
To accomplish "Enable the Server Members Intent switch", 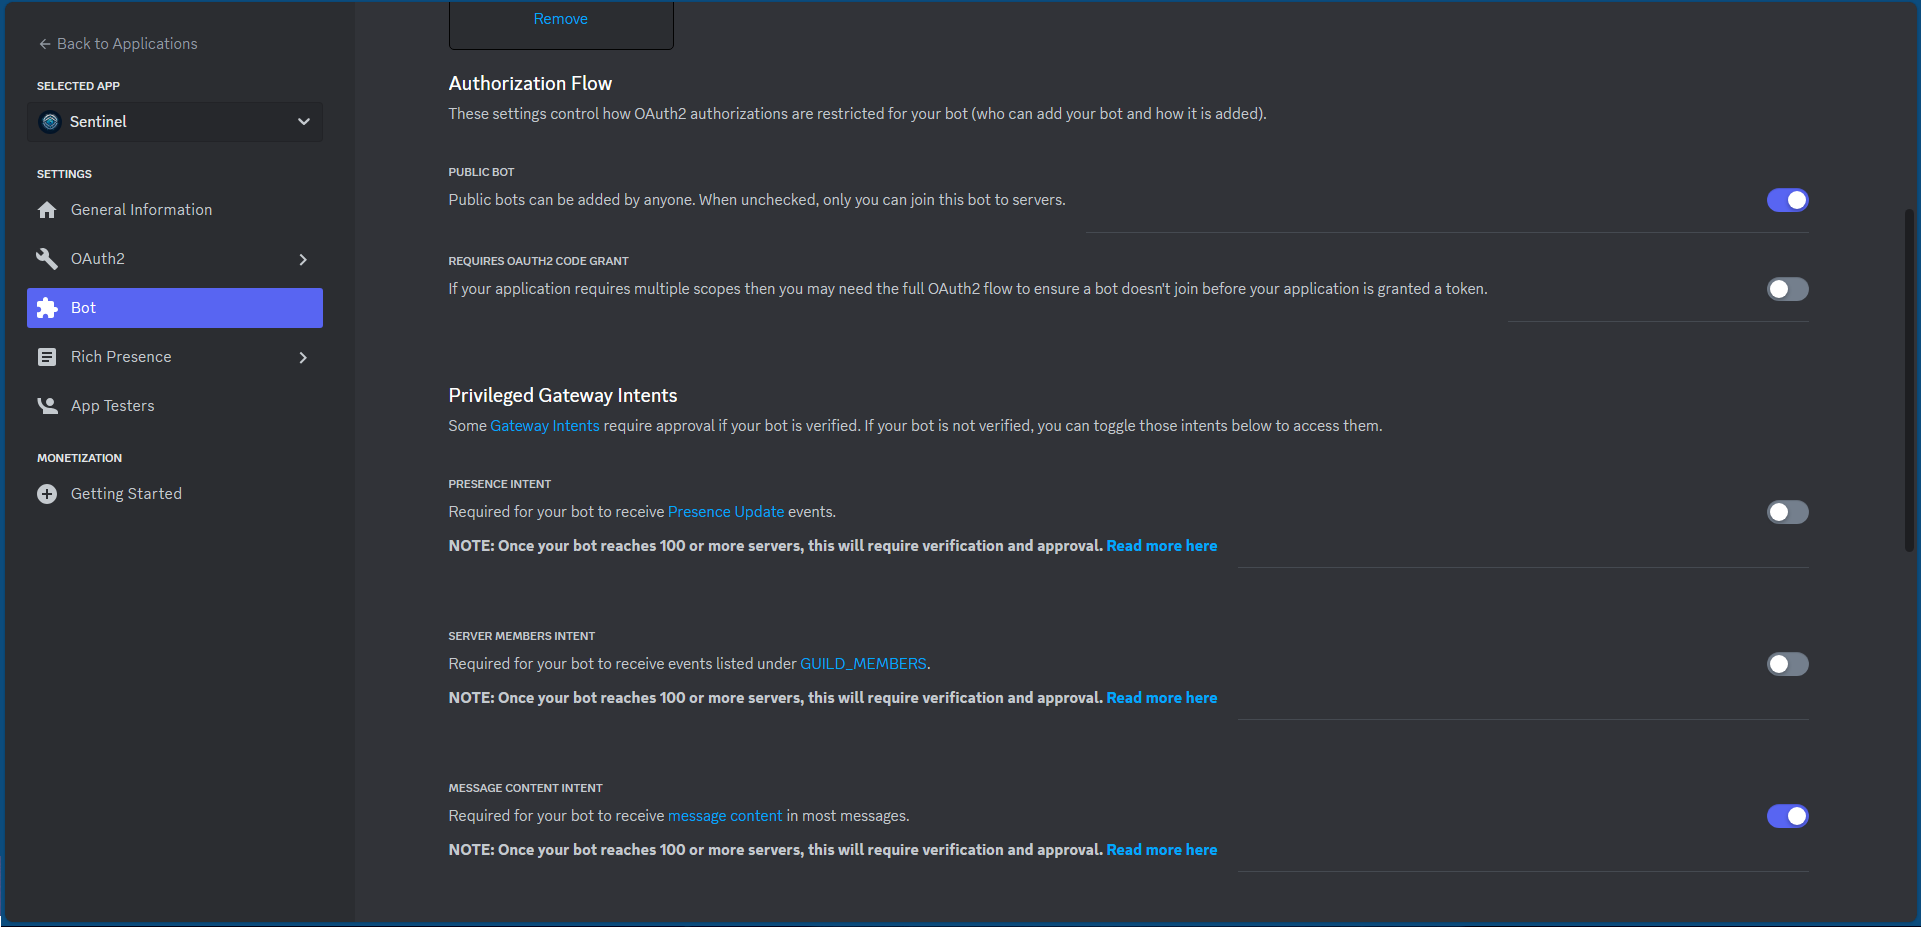I will [1787, 664].
